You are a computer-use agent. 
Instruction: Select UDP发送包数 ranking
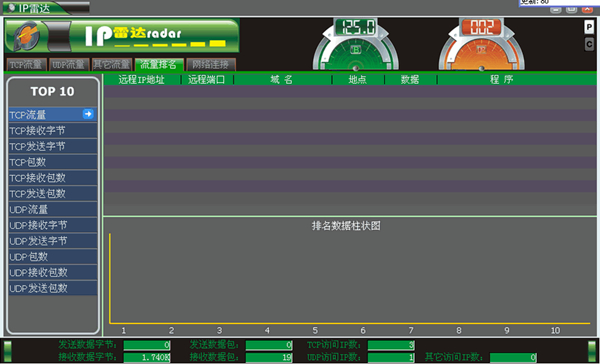[53, 288]
